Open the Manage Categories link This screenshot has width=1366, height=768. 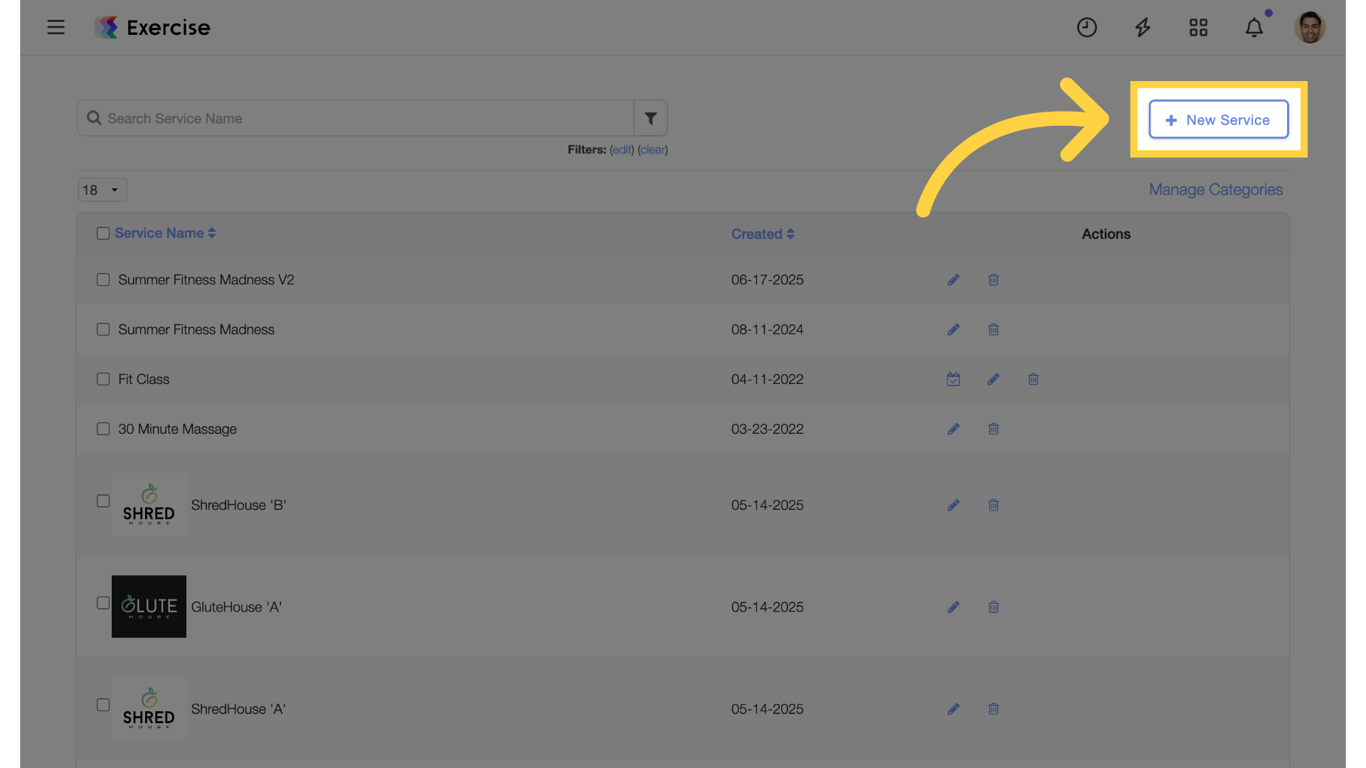tap(1216, 190)
